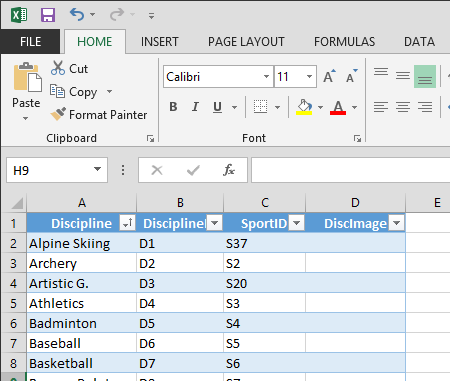Align text left

pyautogui.click(x=381, y=107)
